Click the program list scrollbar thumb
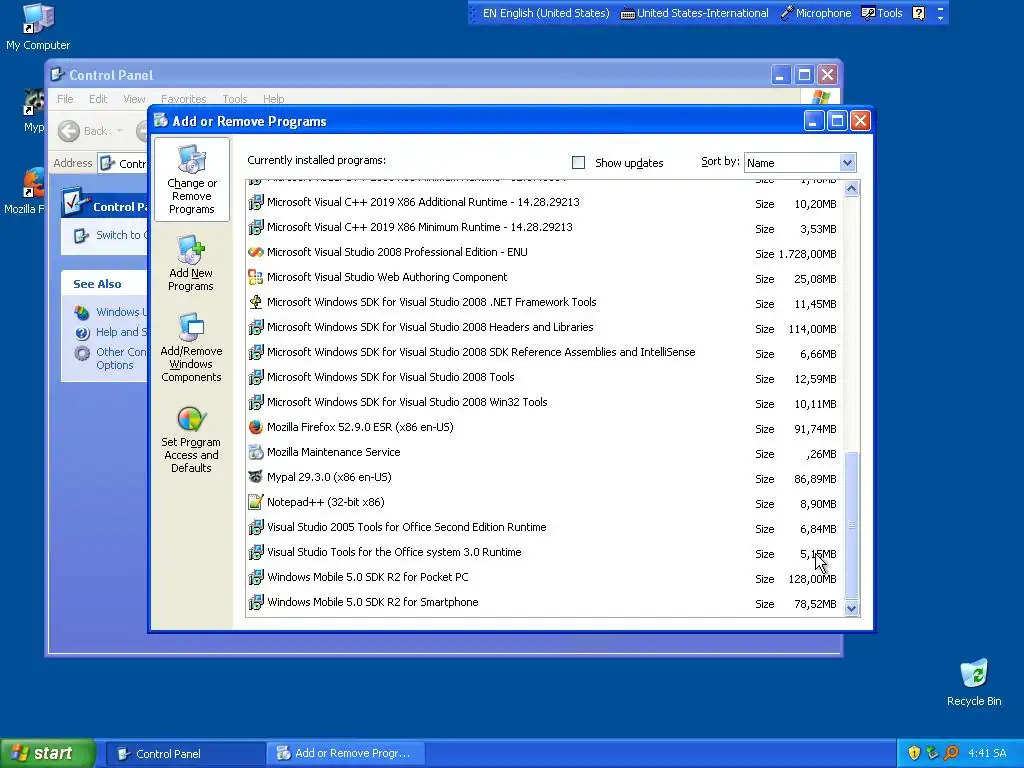 [851, 525]
